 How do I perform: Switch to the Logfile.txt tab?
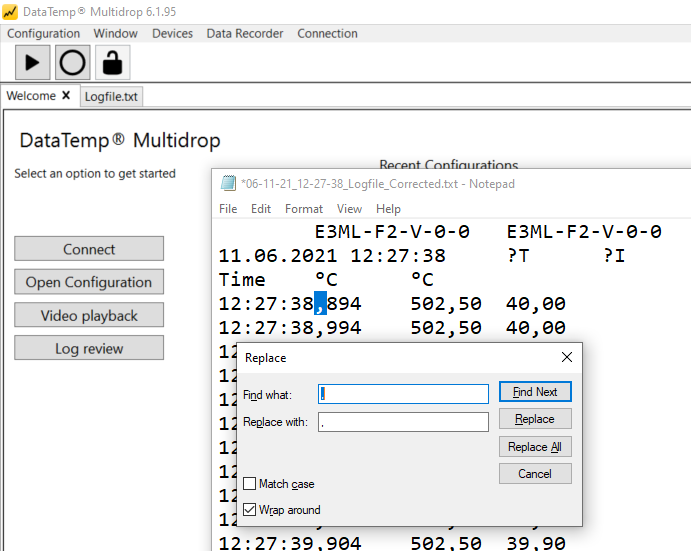pos(111,97)
